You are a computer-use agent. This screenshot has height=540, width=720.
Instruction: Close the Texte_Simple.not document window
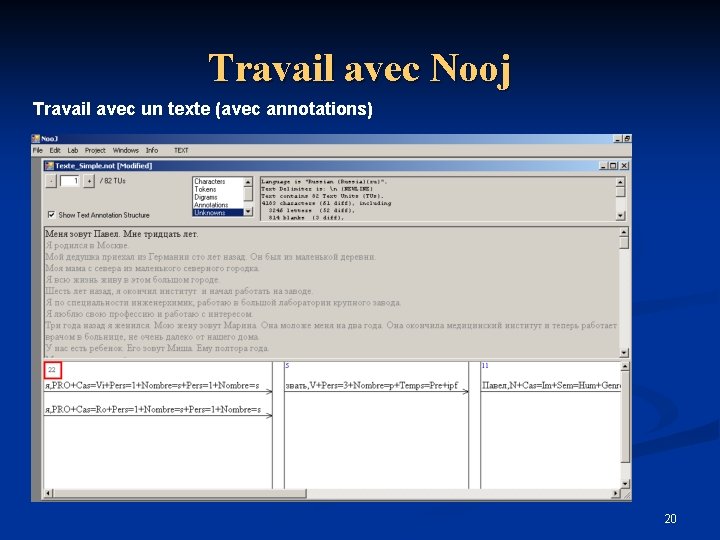[x=624, y=166]
